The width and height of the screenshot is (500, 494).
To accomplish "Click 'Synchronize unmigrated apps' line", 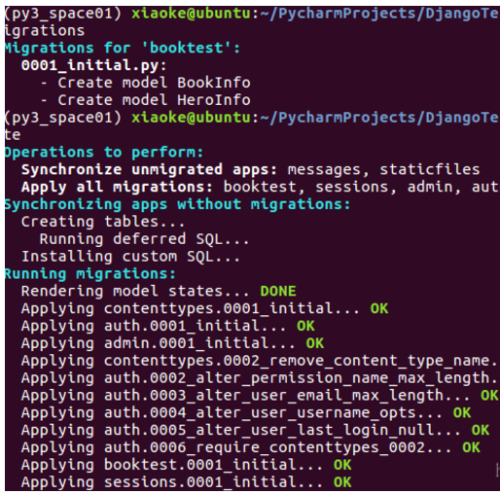I will pyautogui.click(x=251, y=170).
